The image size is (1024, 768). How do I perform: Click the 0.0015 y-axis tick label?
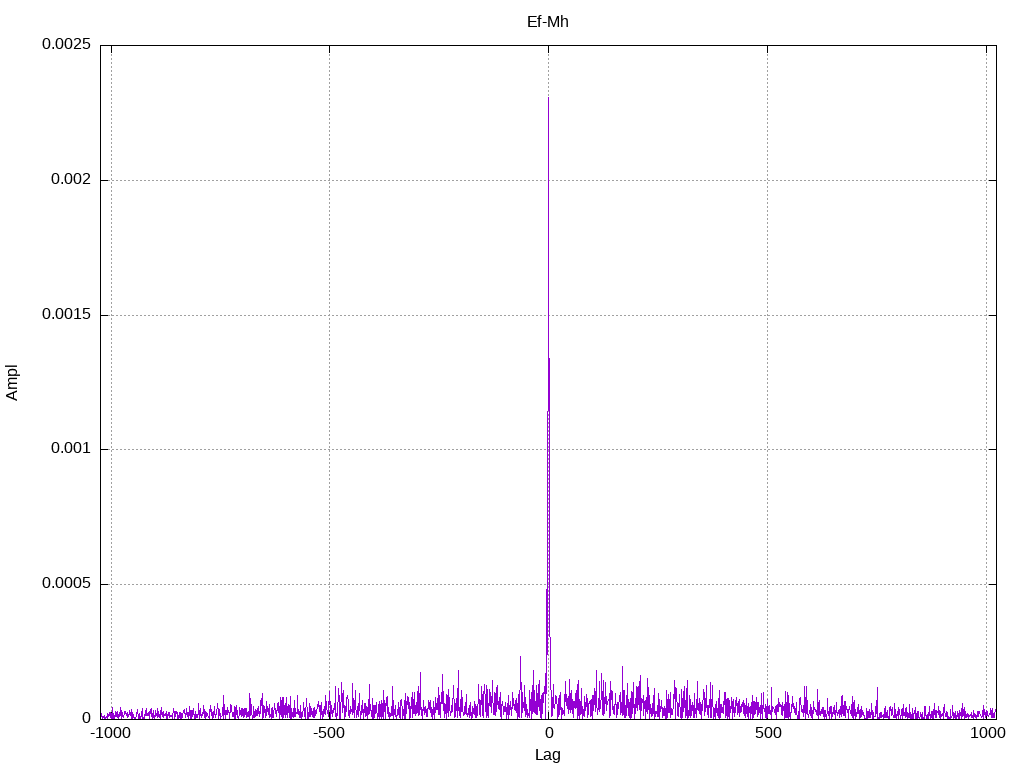click(66, 314)
